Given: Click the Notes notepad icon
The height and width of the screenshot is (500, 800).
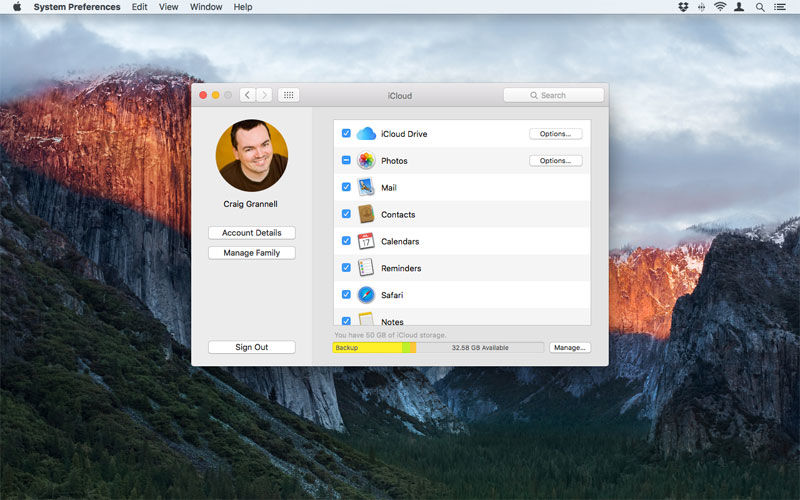Looking at the screenshot, I should tap(366, 319).
